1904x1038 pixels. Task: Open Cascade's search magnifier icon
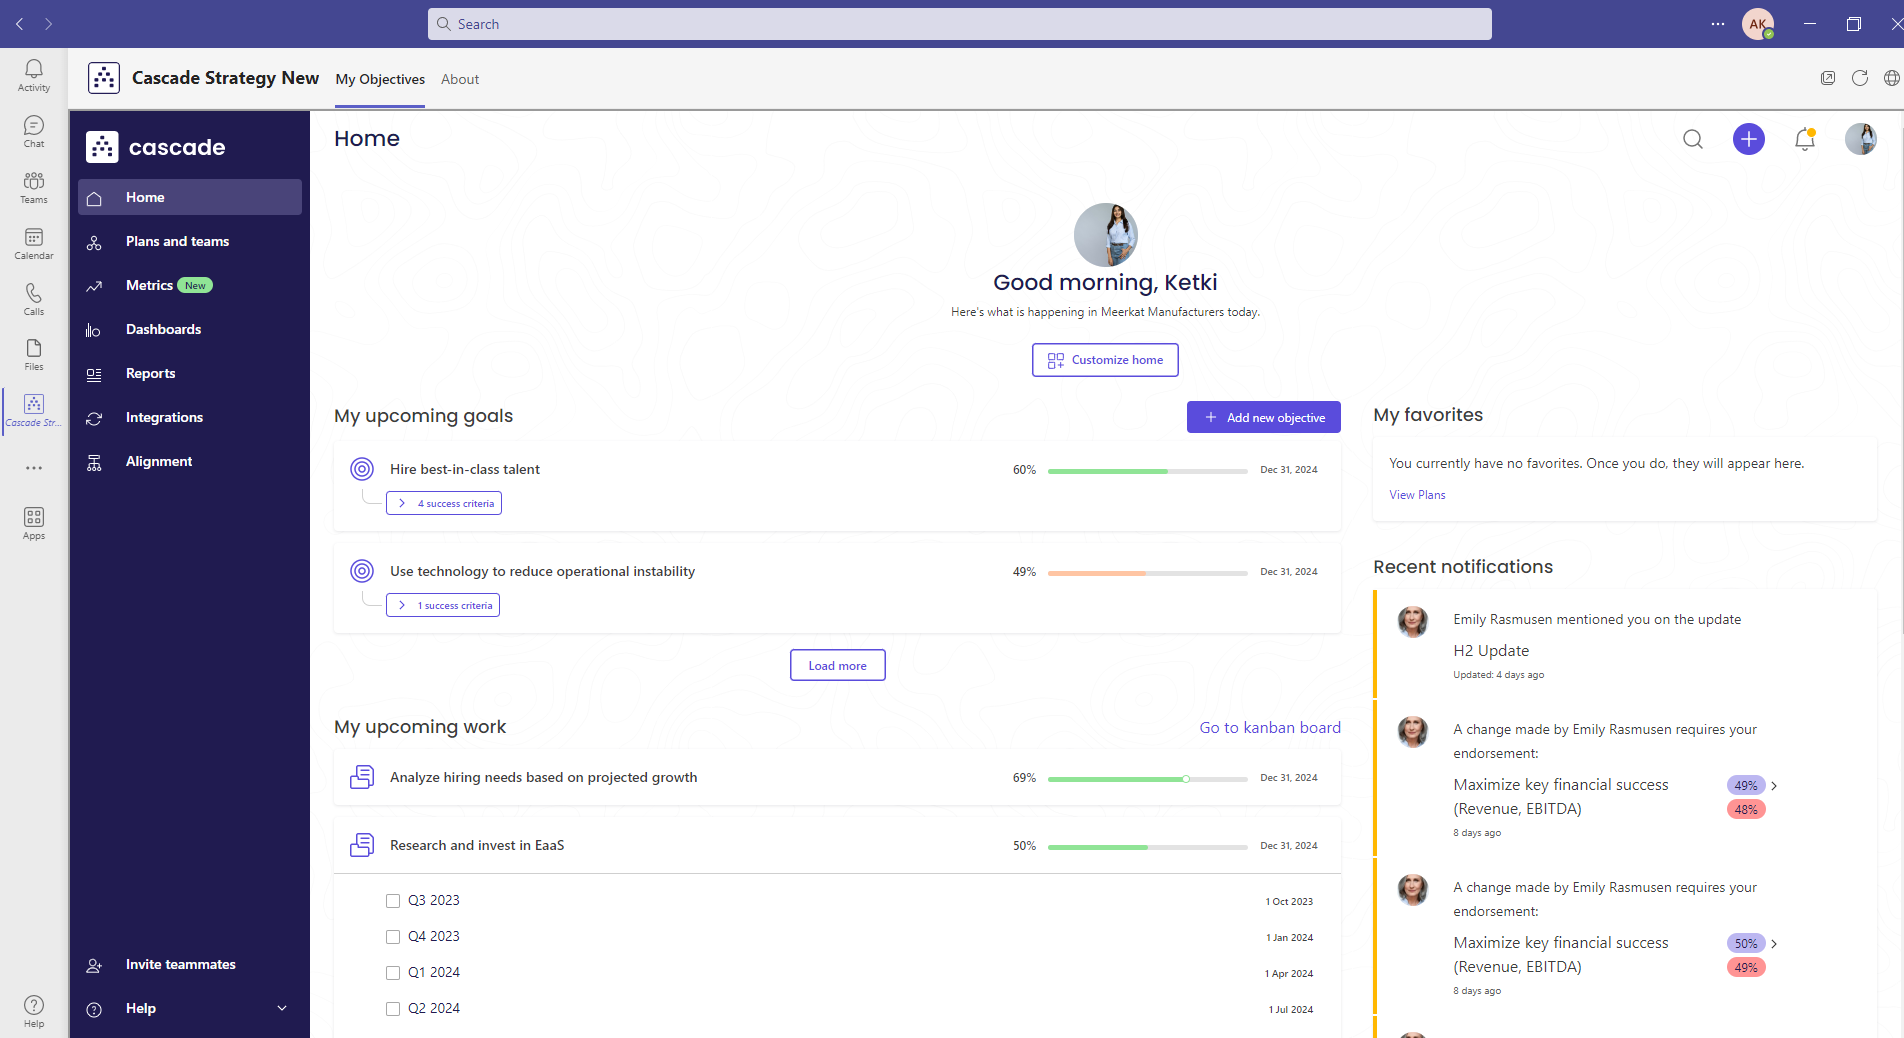point(1692,139)
